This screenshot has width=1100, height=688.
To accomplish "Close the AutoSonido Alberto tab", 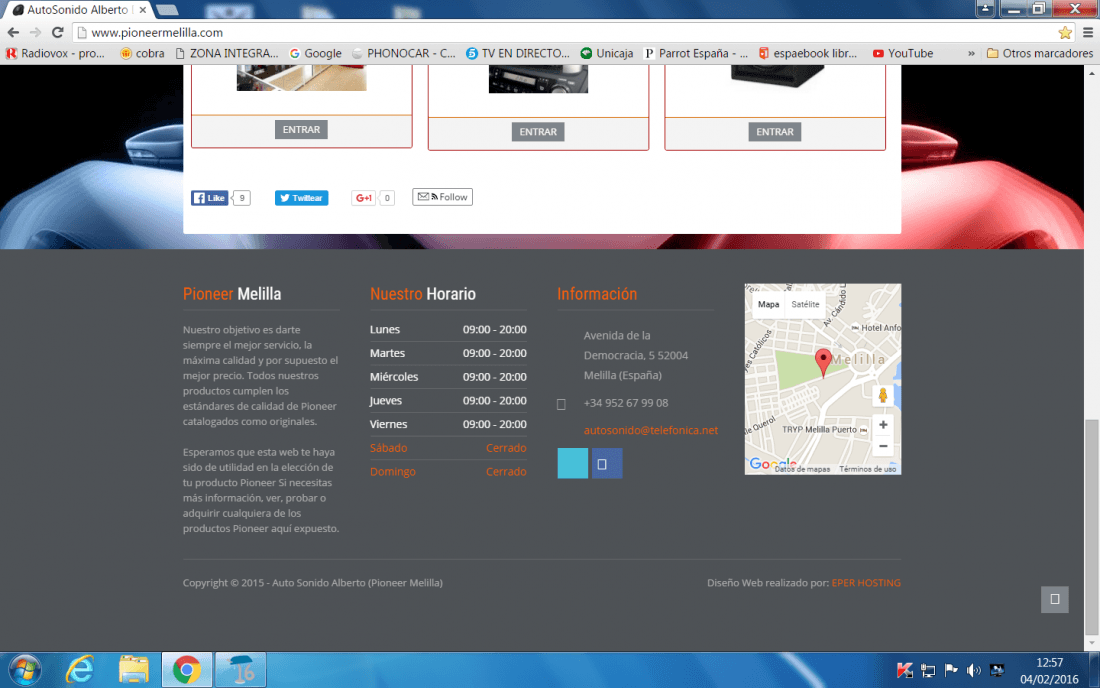I will (x=142, y=10).
